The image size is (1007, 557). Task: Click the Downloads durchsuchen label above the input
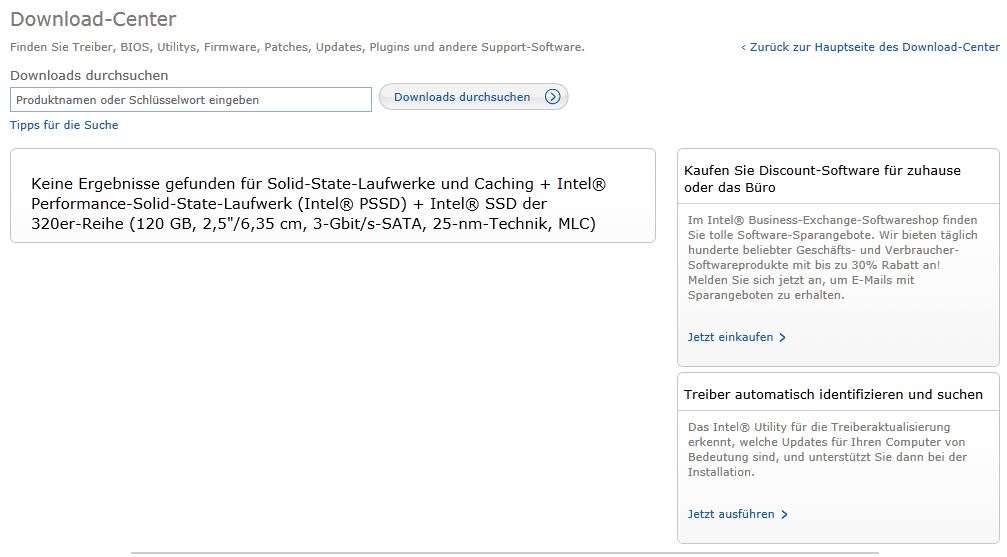(89, 75)
